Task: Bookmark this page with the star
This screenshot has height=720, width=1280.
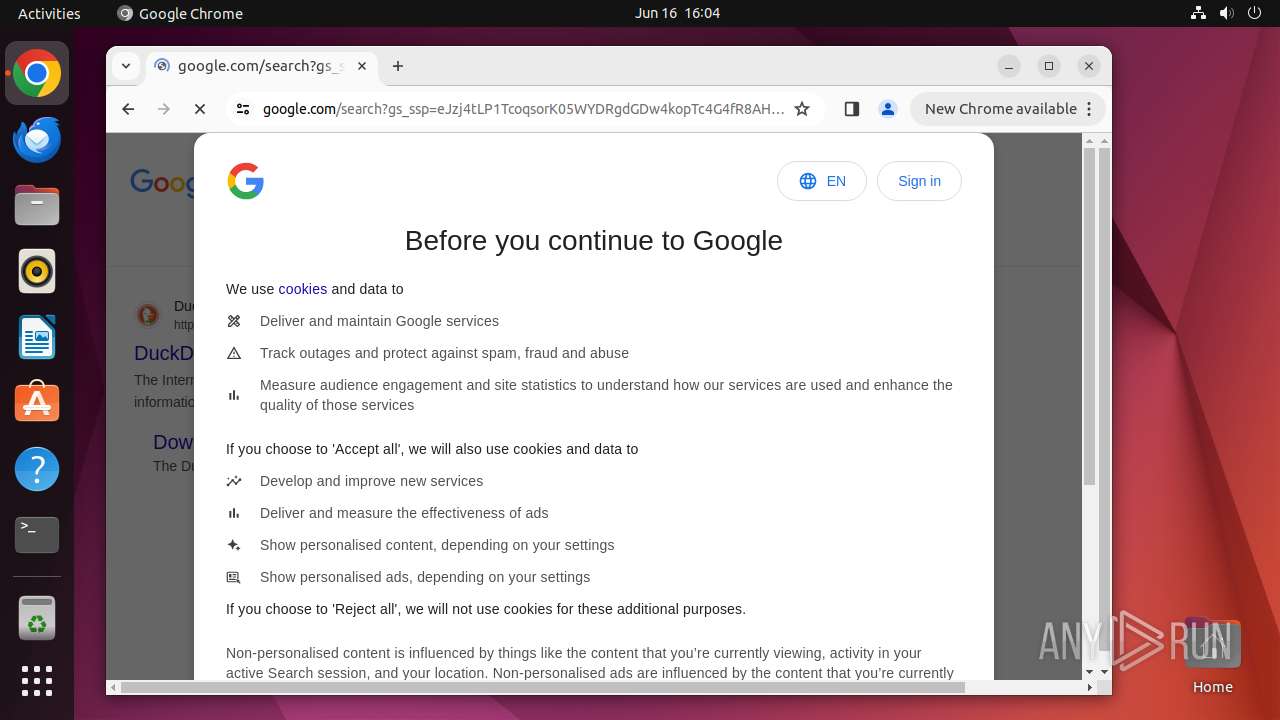Action: pos(802,109)
